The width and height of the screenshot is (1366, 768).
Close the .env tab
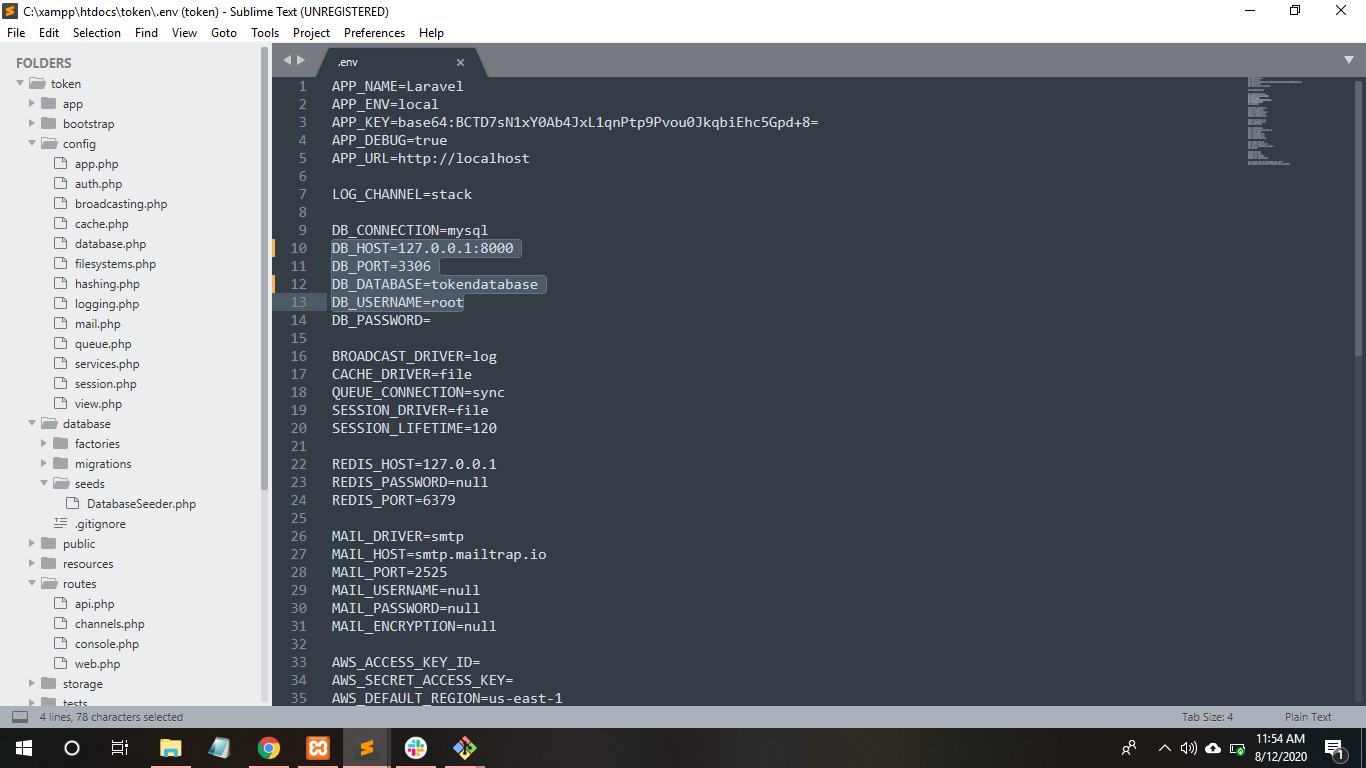click(460, 62)
